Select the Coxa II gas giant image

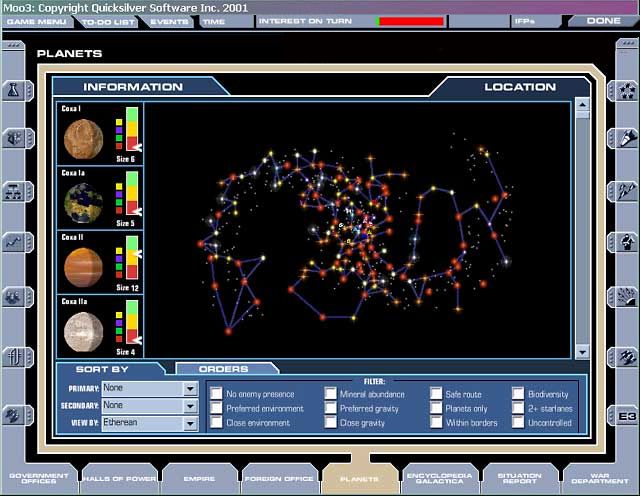coord(83,268)
